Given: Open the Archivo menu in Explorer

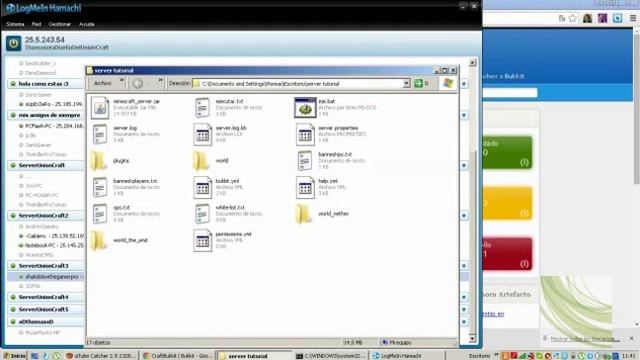Looking at the screenshot, I should pos(102,83).
